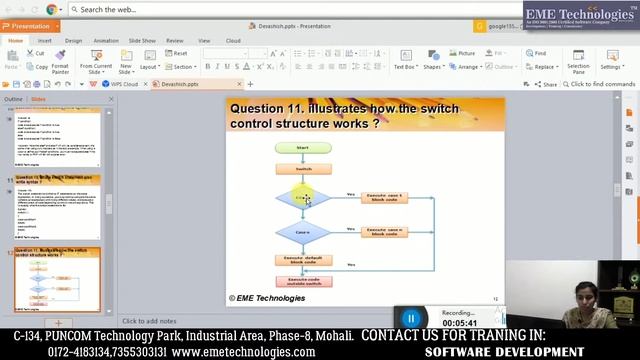
Task: Redo the last action
Action: (68, 84)
